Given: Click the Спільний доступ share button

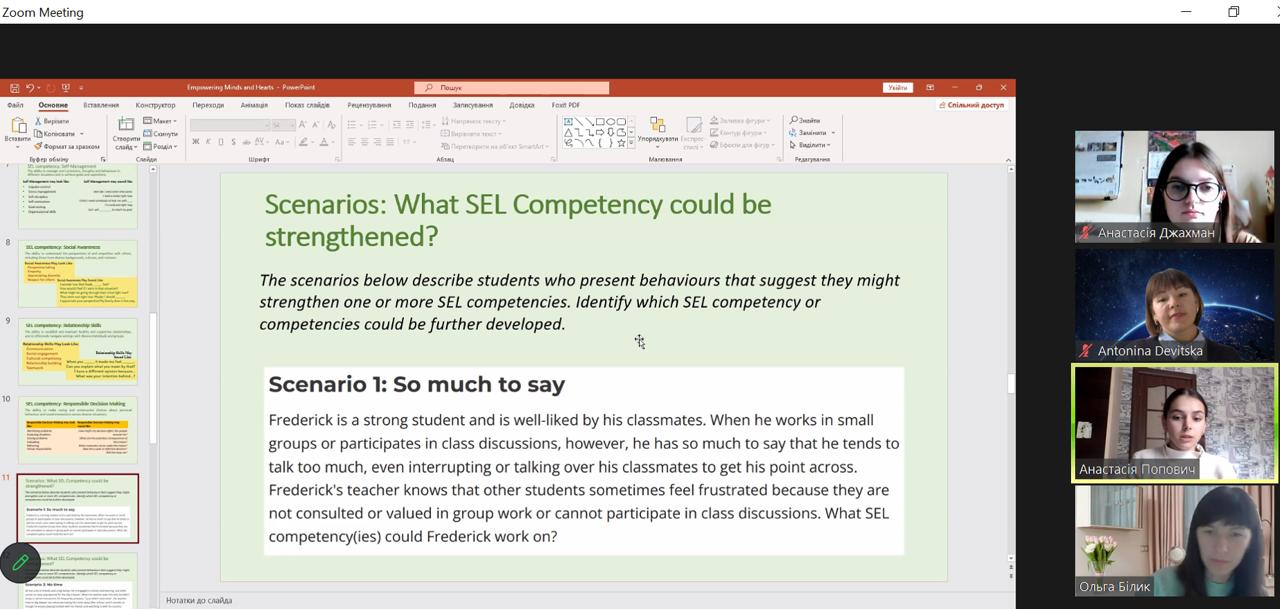Looking at the screenshot, I should click(x=973, y=105).
